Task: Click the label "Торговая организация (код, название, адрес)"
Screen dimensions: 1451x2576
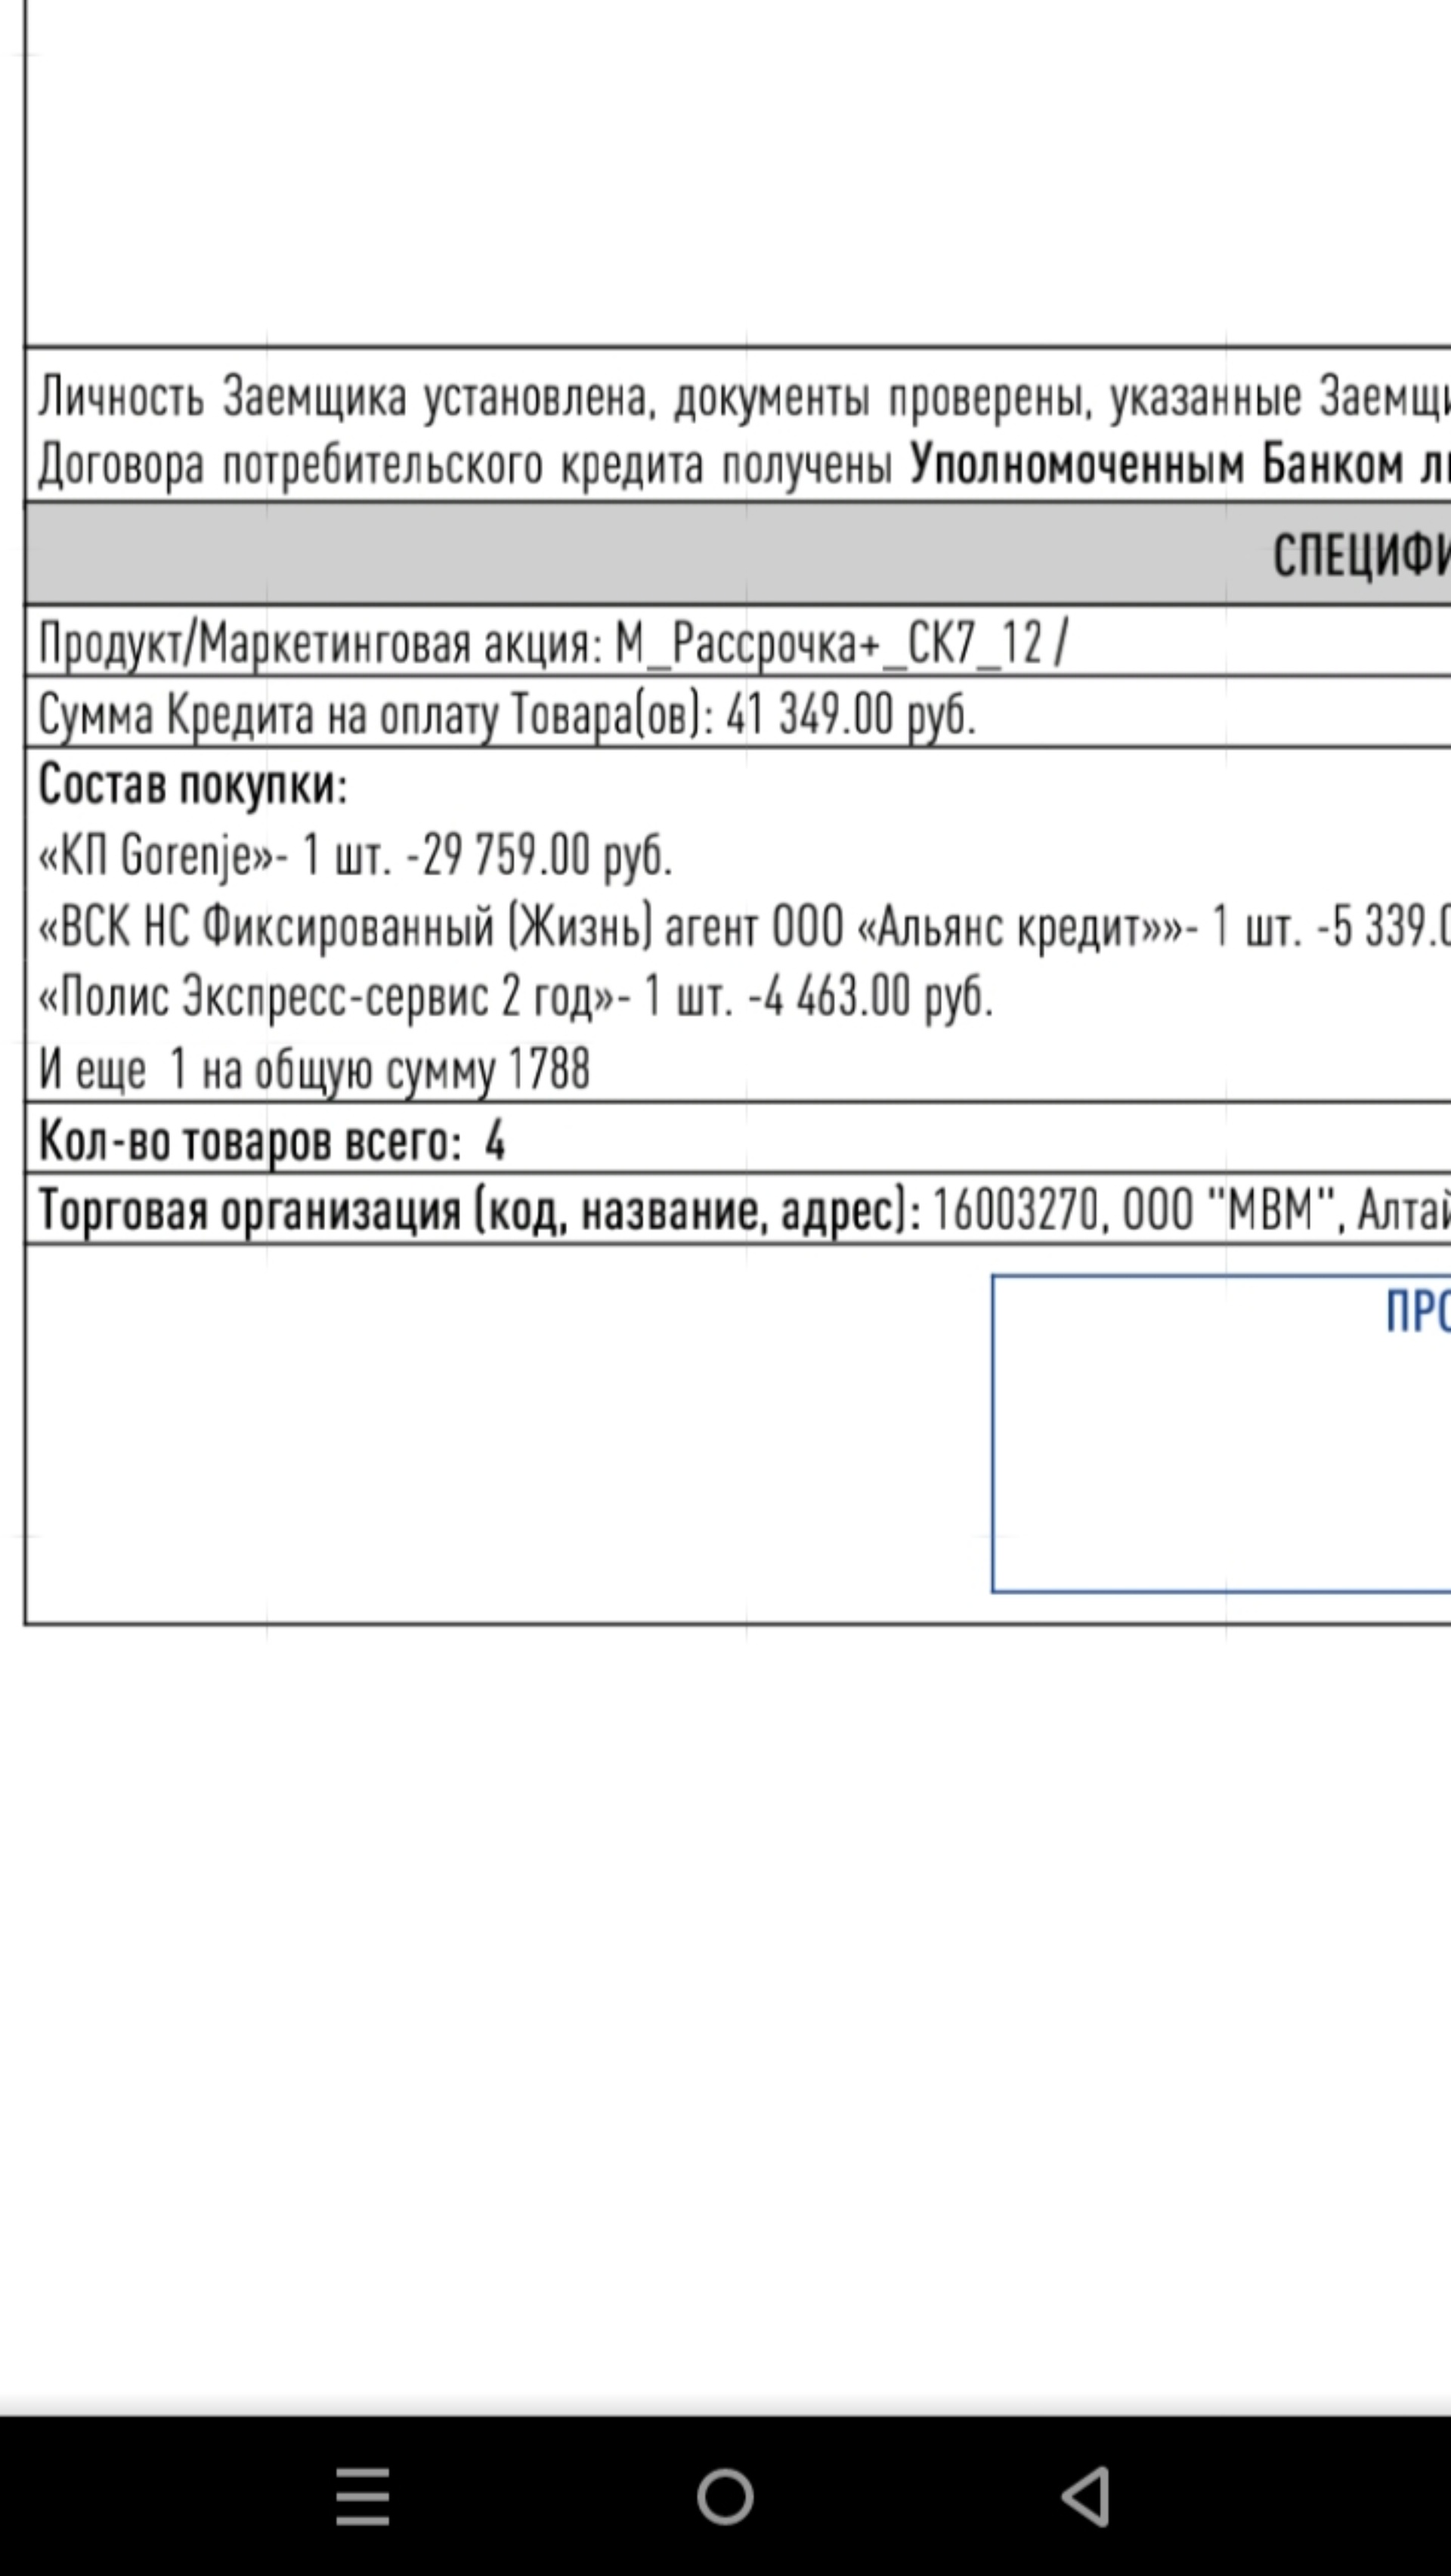Action: coord(478,1211)
